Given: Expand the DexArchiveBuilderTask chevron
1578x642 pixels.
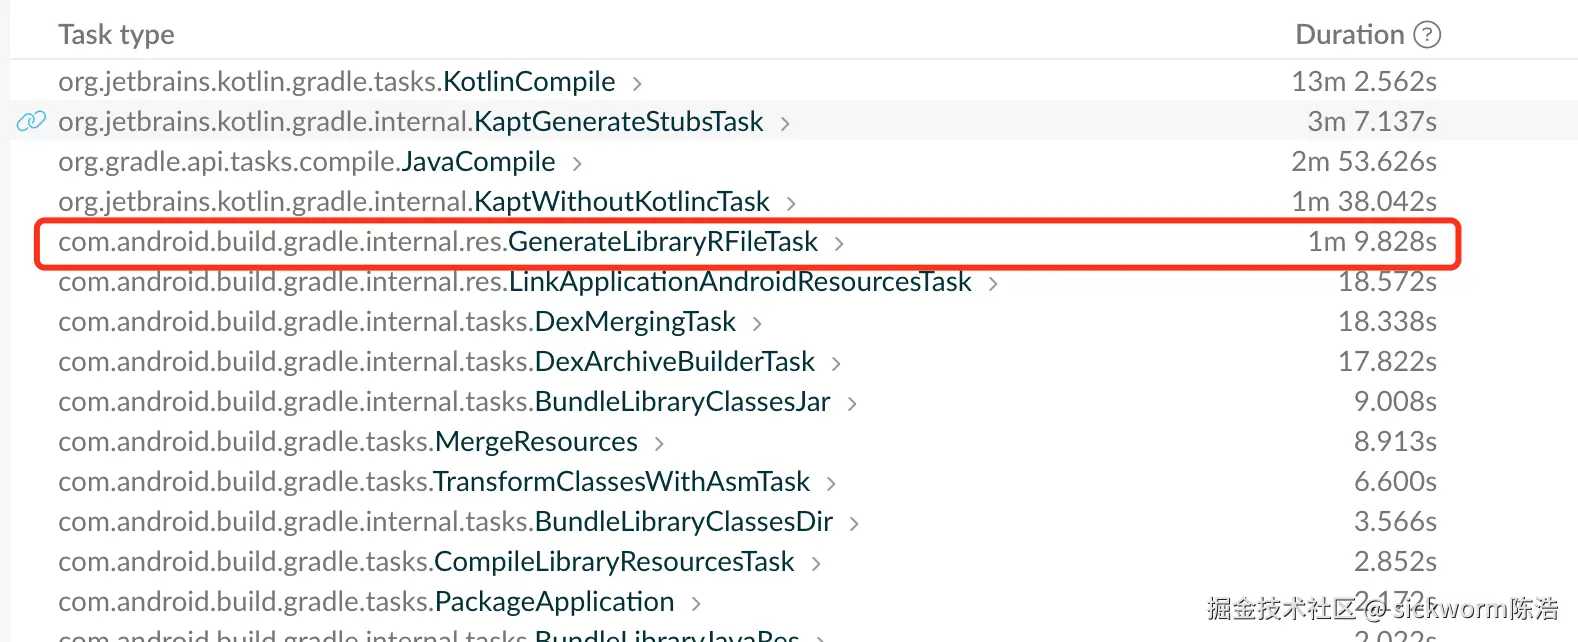Looking at the screenshot, I should tap(836, 363).
